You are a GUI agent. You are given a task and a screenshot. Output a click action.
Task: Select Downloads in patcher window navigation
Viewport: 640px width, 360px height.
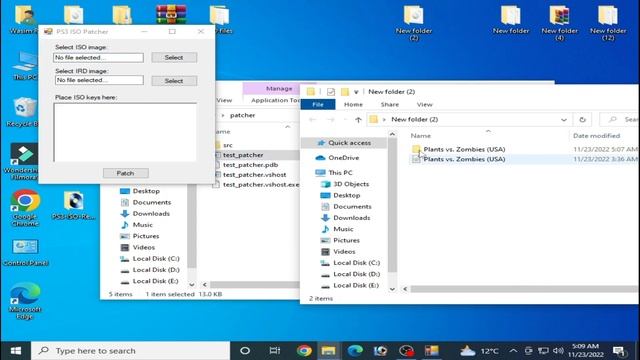[145, 213]
